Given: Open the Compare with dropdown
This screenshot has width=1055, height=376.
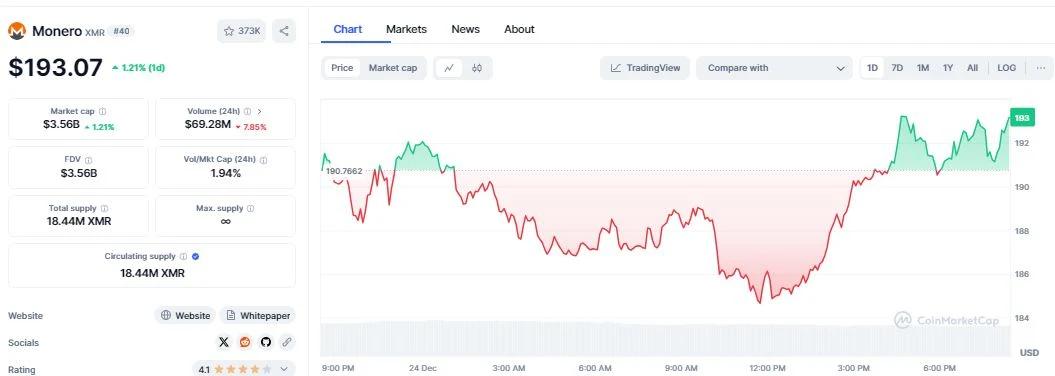Looking at the screenshot, I should 774,68.
